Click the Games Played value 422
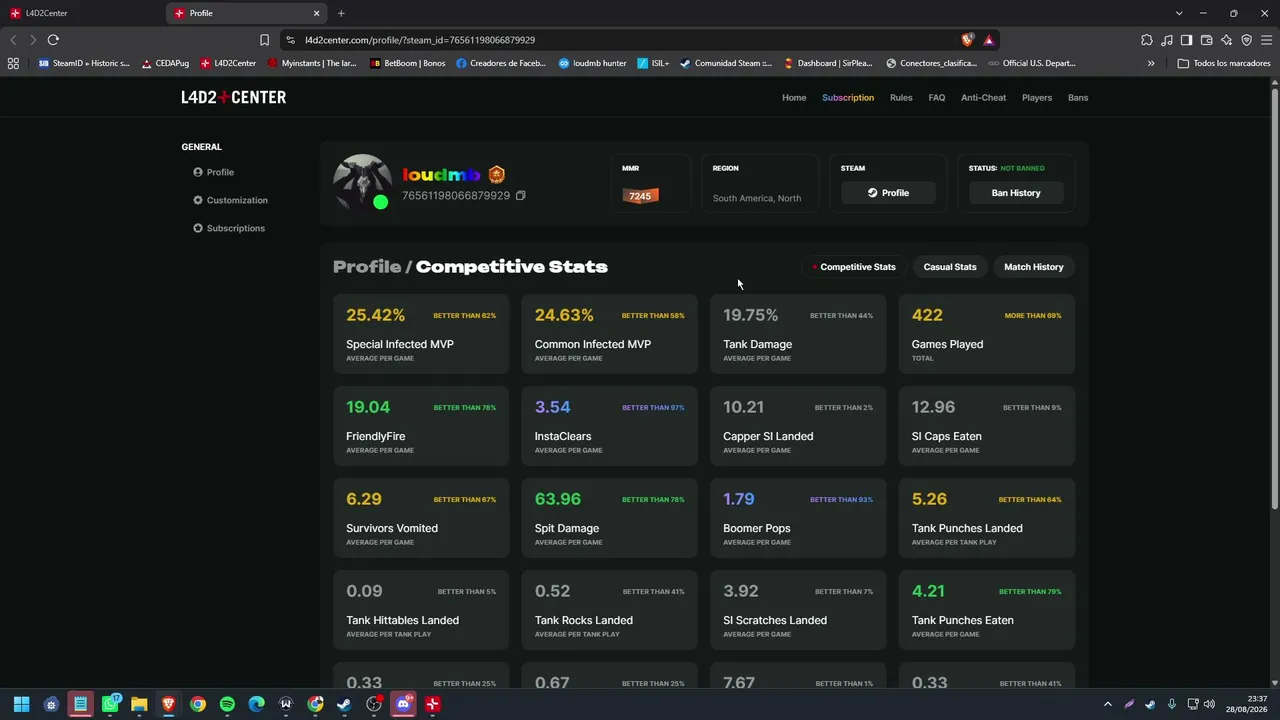 point(927,315)
